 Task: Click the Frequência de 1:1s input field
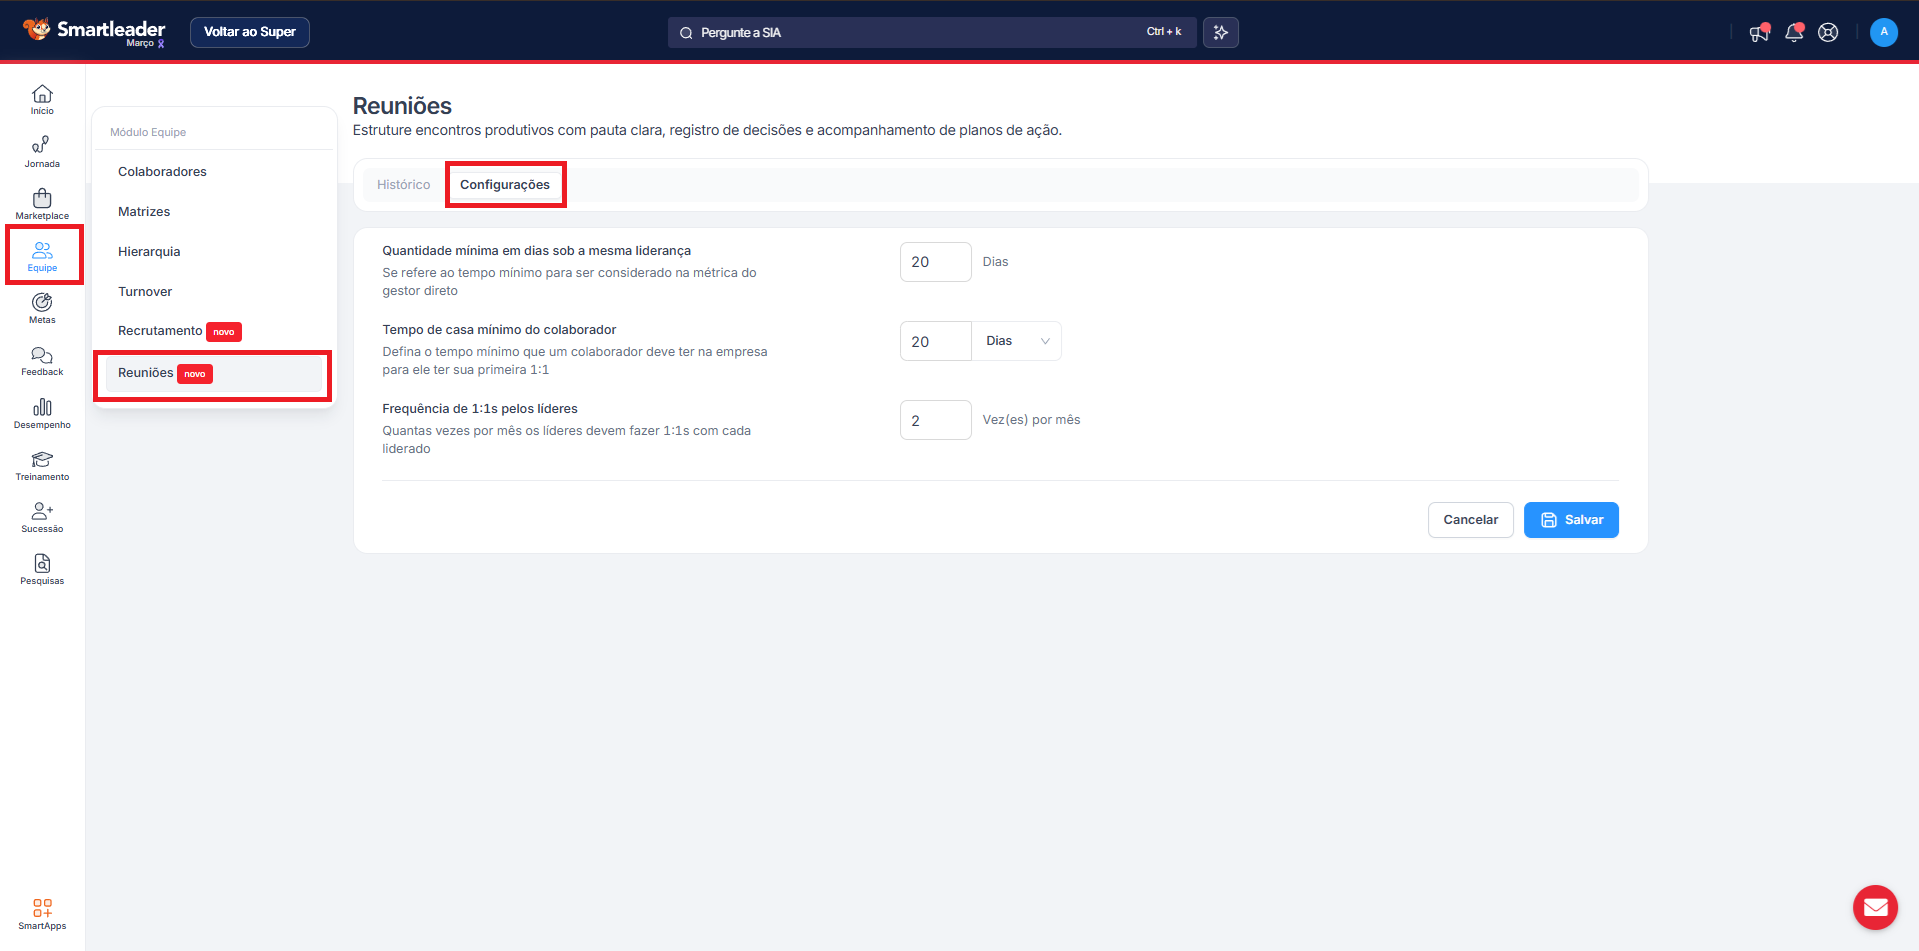coord(935,420)
